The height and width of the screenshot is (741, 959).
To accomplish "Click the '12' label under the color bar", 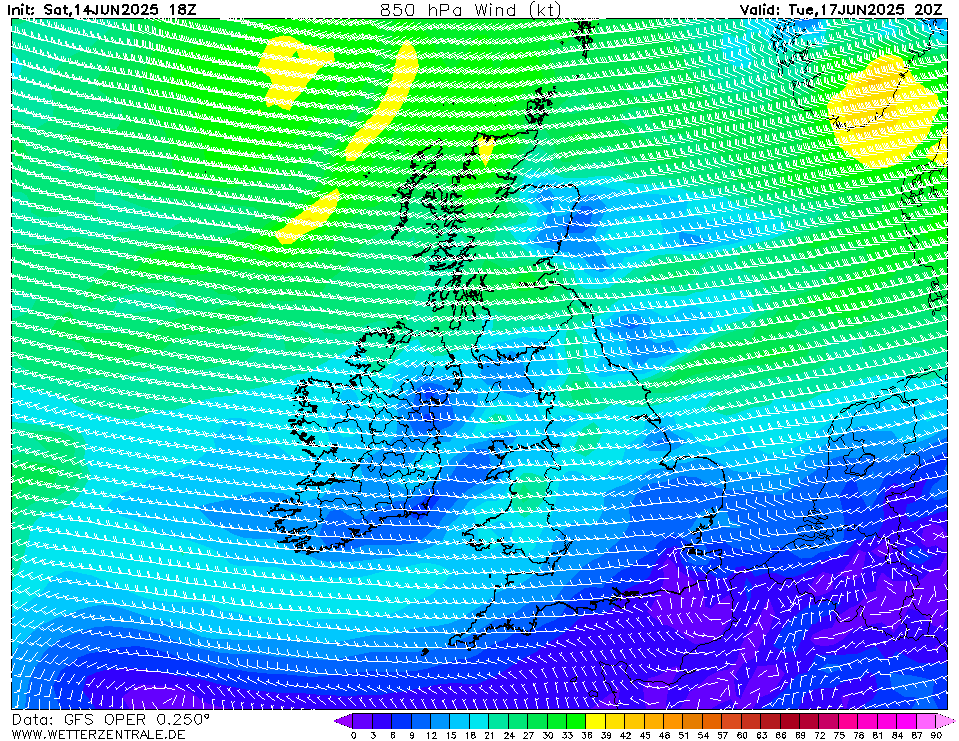I will click(x=431, y=735).
